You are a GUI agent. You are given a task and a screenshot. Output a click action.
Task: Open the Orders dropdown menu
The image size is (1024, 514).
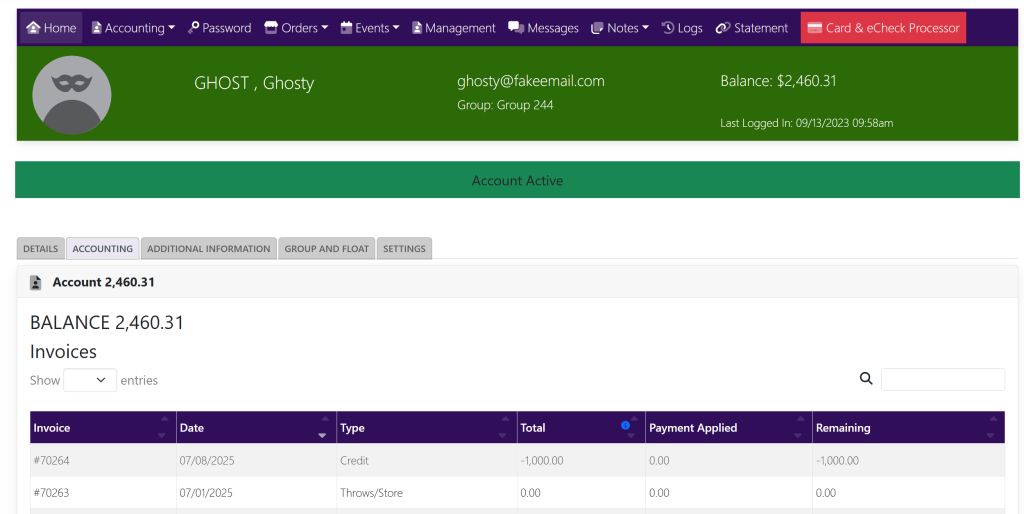296,28
